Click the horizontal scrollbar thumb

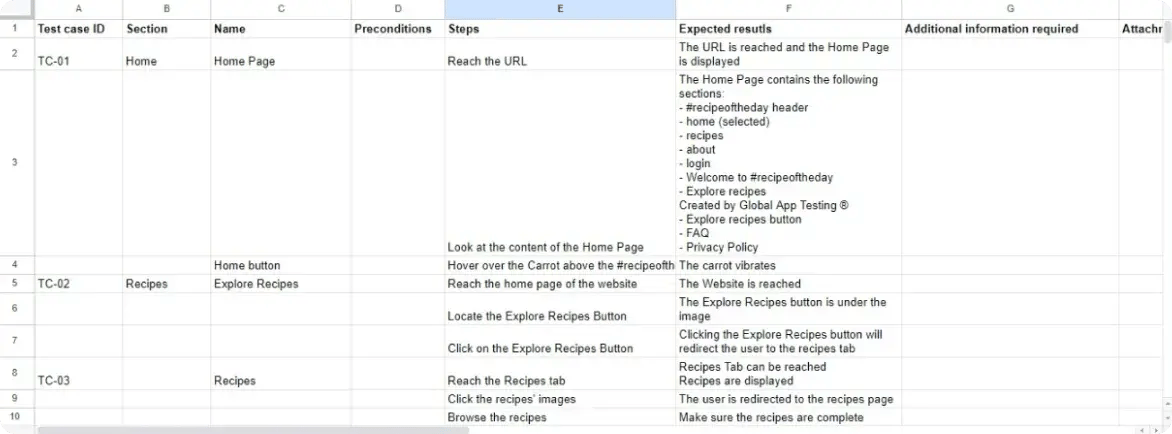[x=238, y=429]
